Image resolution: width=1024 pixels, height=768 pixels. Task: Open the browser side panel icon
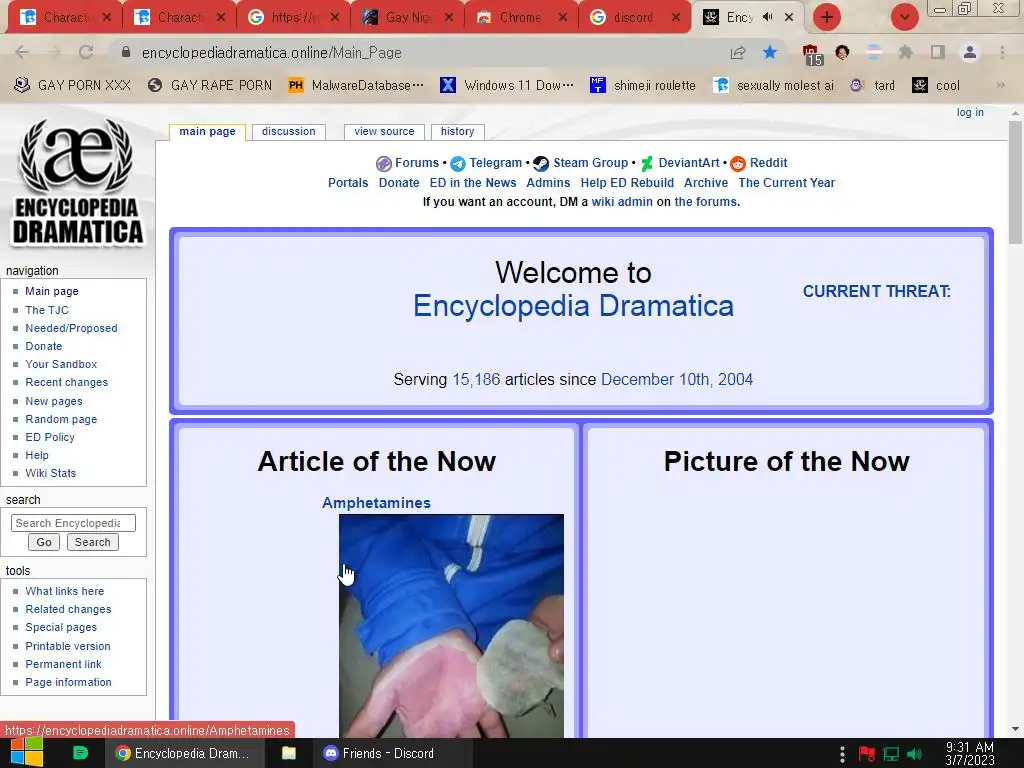(x=938, y=52)
